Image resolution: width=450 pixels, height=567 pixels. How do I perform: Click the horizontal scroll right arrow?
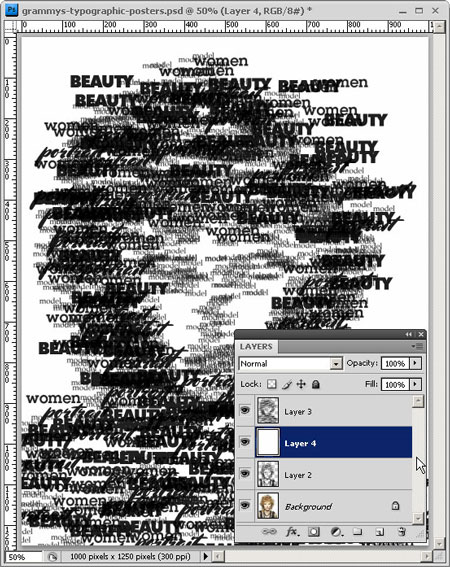point(428,557)
